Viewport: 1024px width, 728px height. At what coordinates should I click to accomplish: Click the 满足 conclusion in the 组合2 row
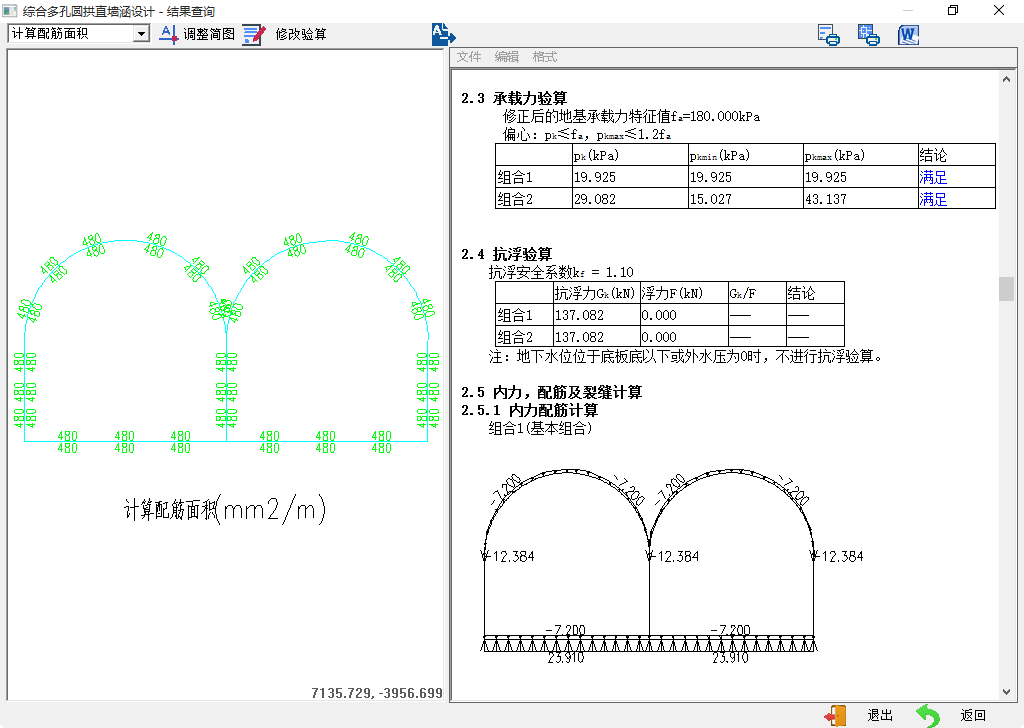(x=933, y=199)
